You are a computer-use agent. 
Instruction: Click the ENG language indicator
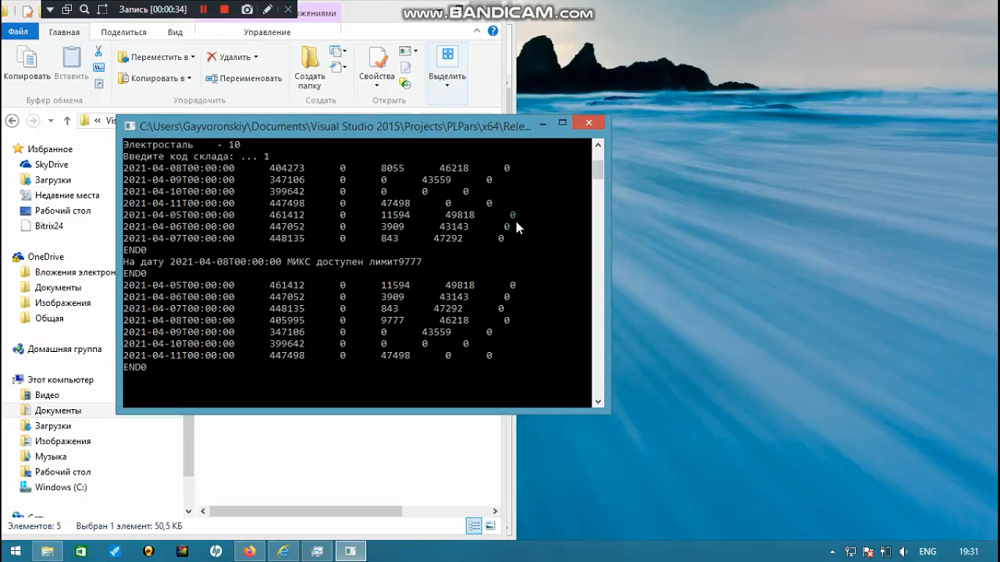tap(927, 552)
